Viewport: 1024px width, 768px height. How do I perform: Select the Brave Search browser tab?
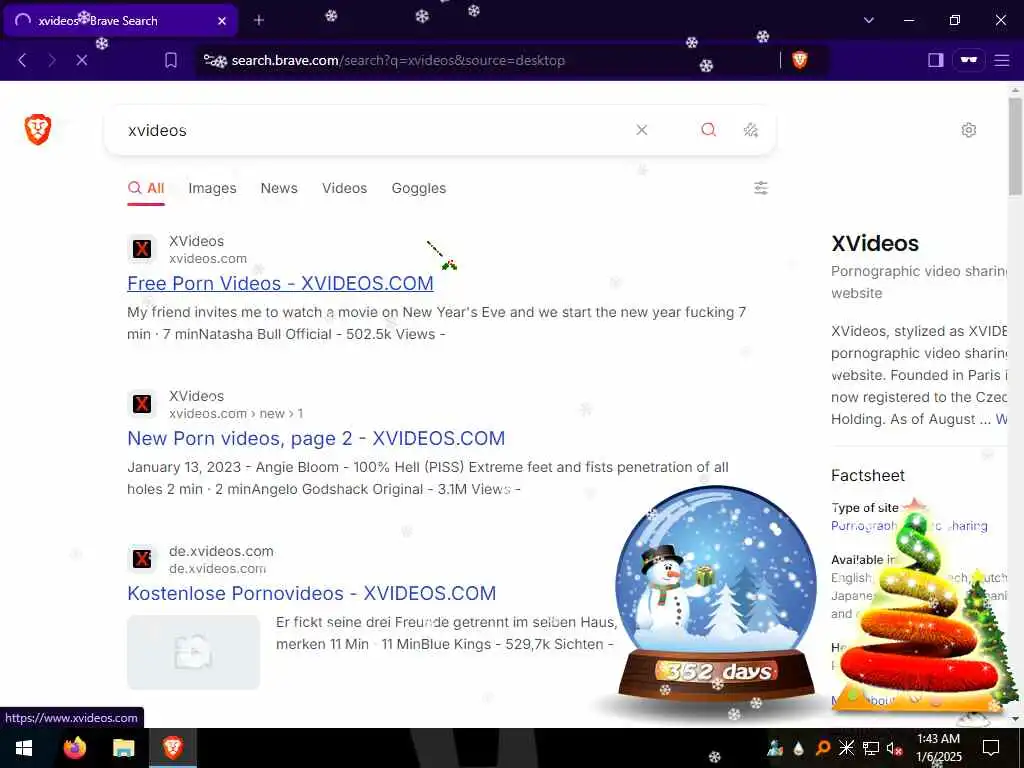[120, 21]
